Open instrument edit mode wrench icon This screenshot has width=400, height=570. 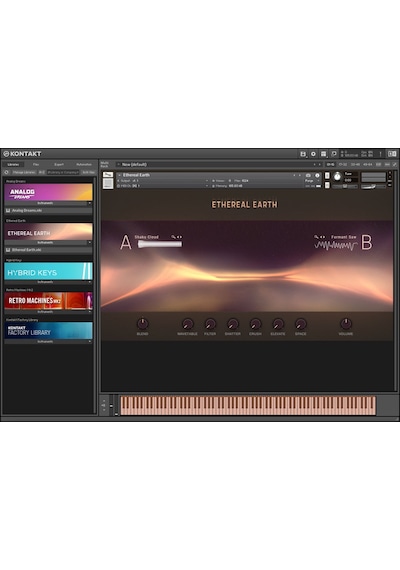pos(108,175)
